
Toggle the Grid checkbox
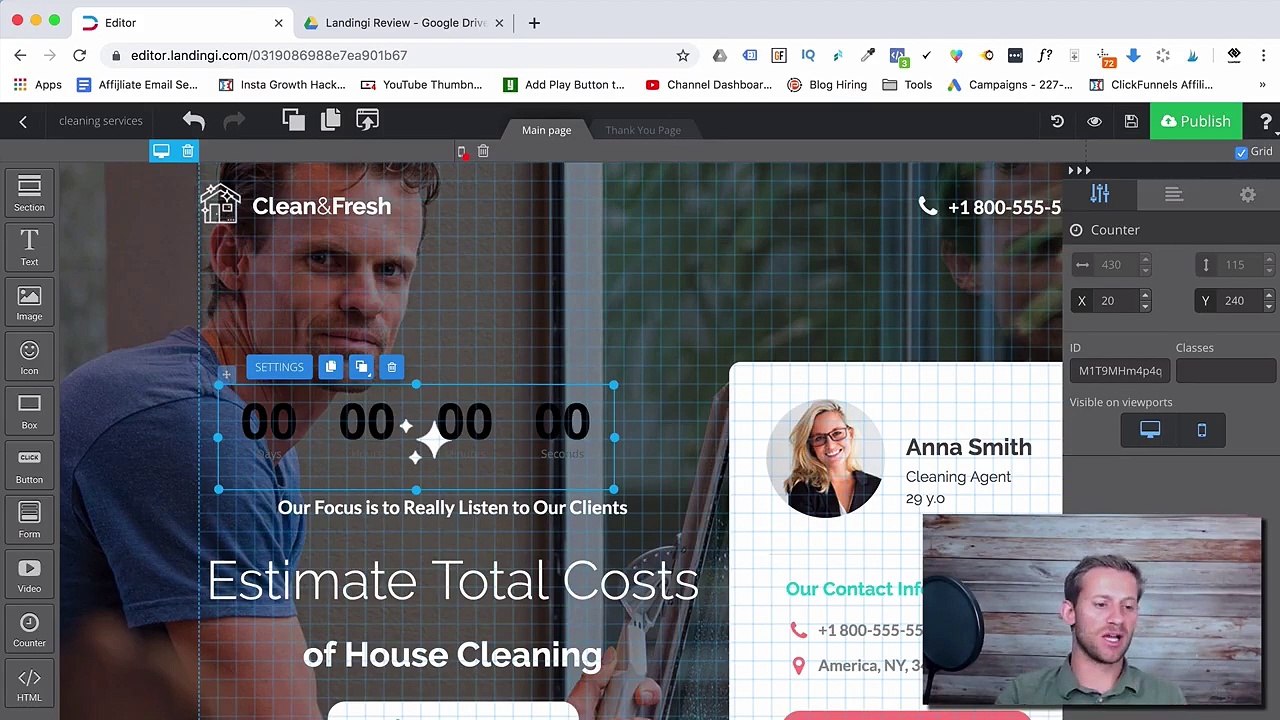pos(1241,152)
